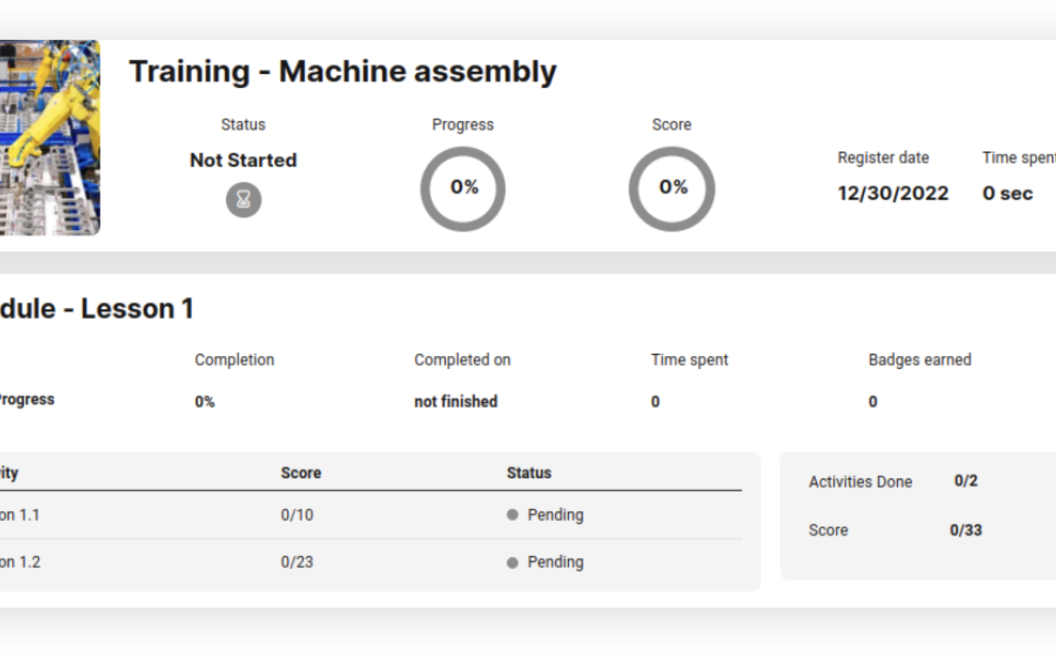
Task: Click the Training - Machine assembly title
Action: click(342, 72)
